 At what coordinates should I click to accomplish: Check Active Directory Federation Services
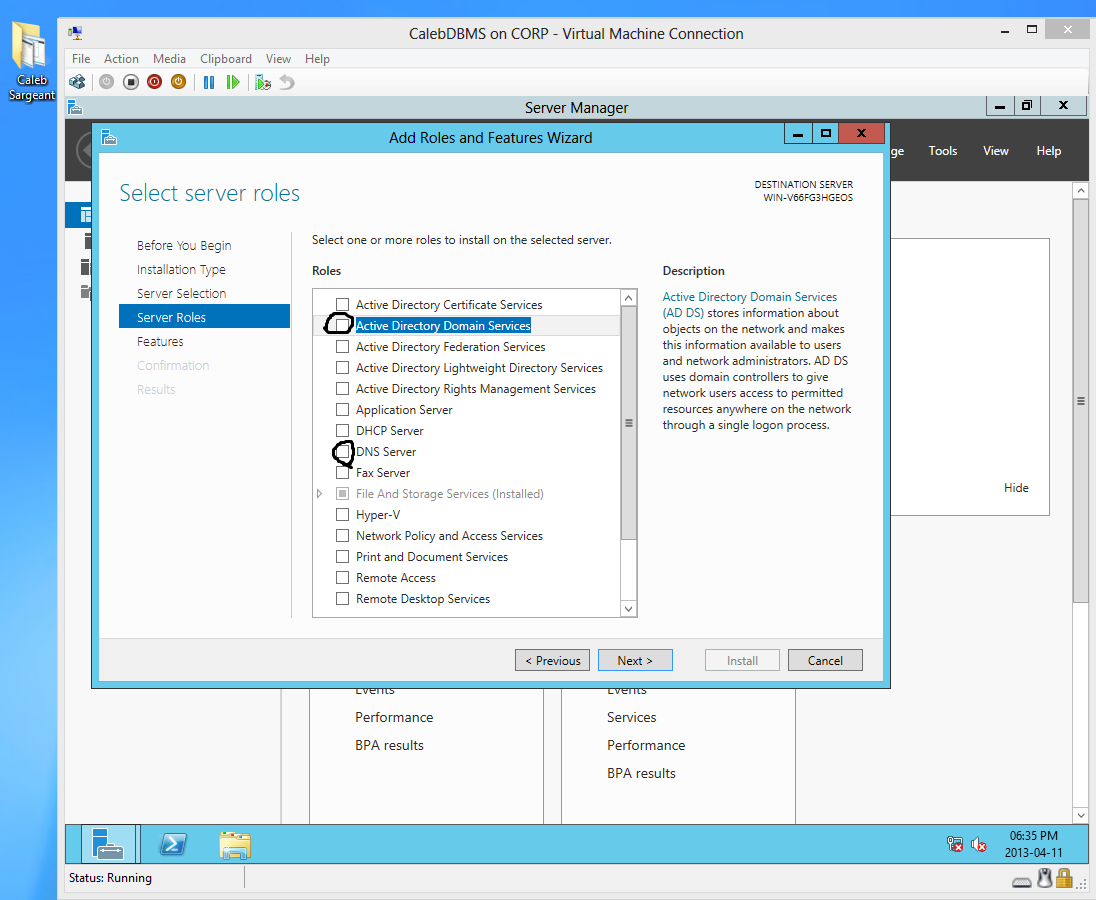click(x=342, y=347)
